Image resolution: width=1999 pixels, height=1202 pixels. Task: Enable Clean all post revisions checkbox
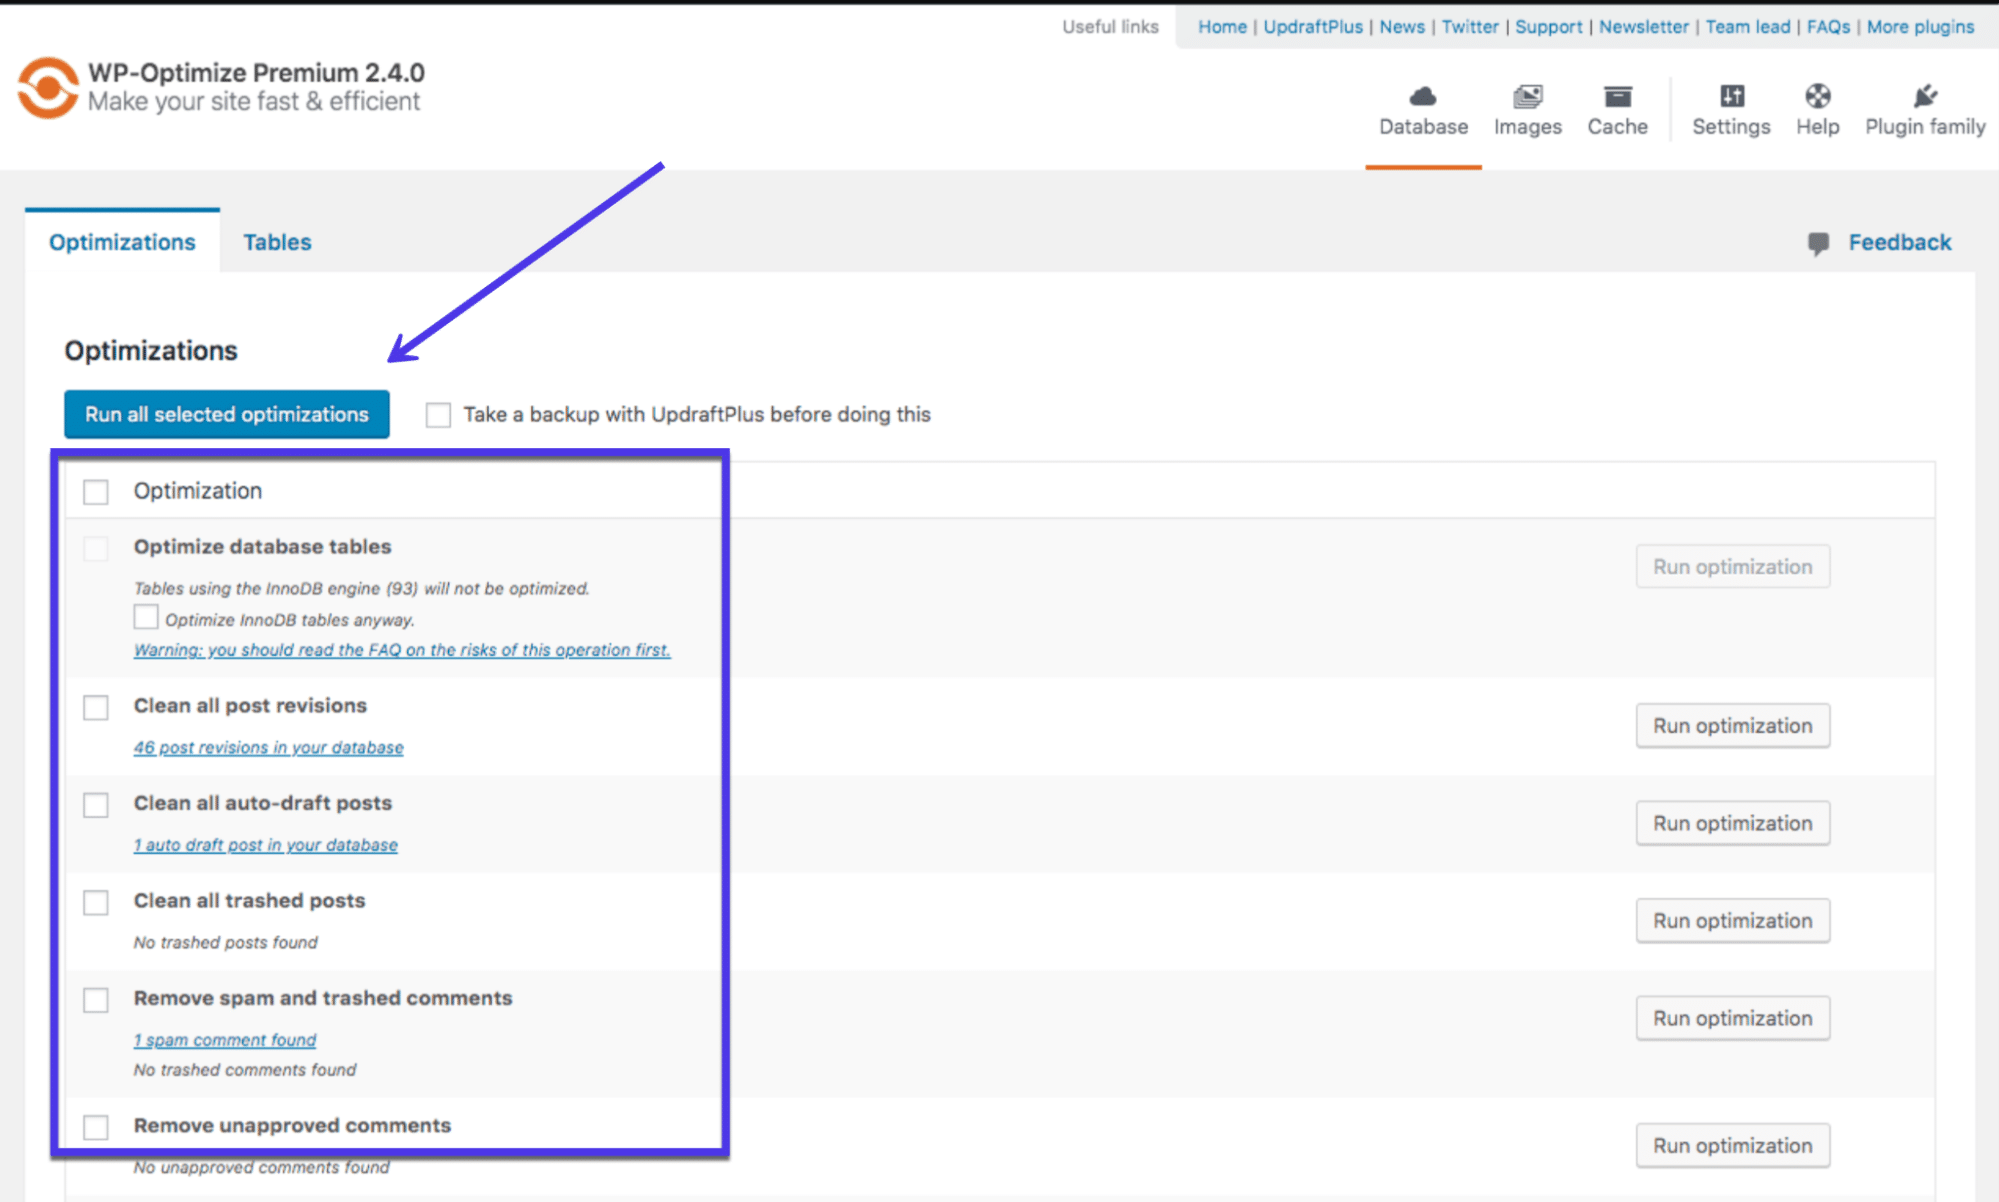94,705
